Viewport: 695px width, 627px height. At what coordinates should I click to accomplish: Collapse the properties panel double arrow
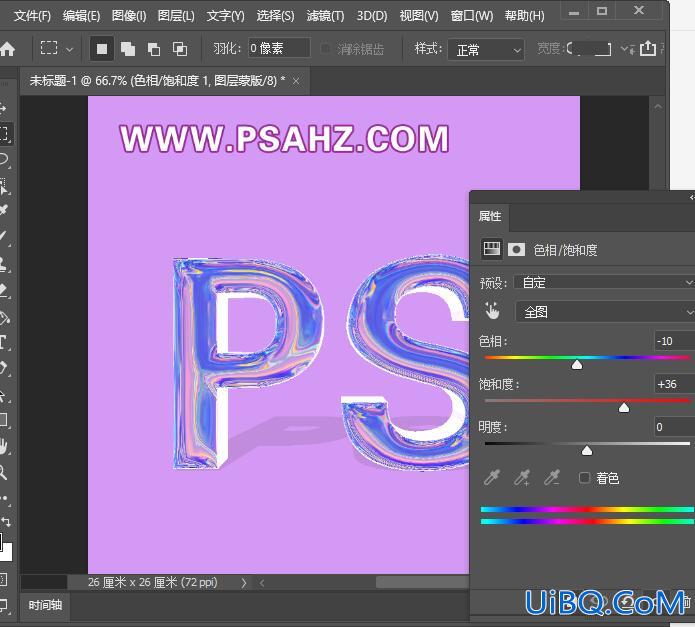coord(691,198)
